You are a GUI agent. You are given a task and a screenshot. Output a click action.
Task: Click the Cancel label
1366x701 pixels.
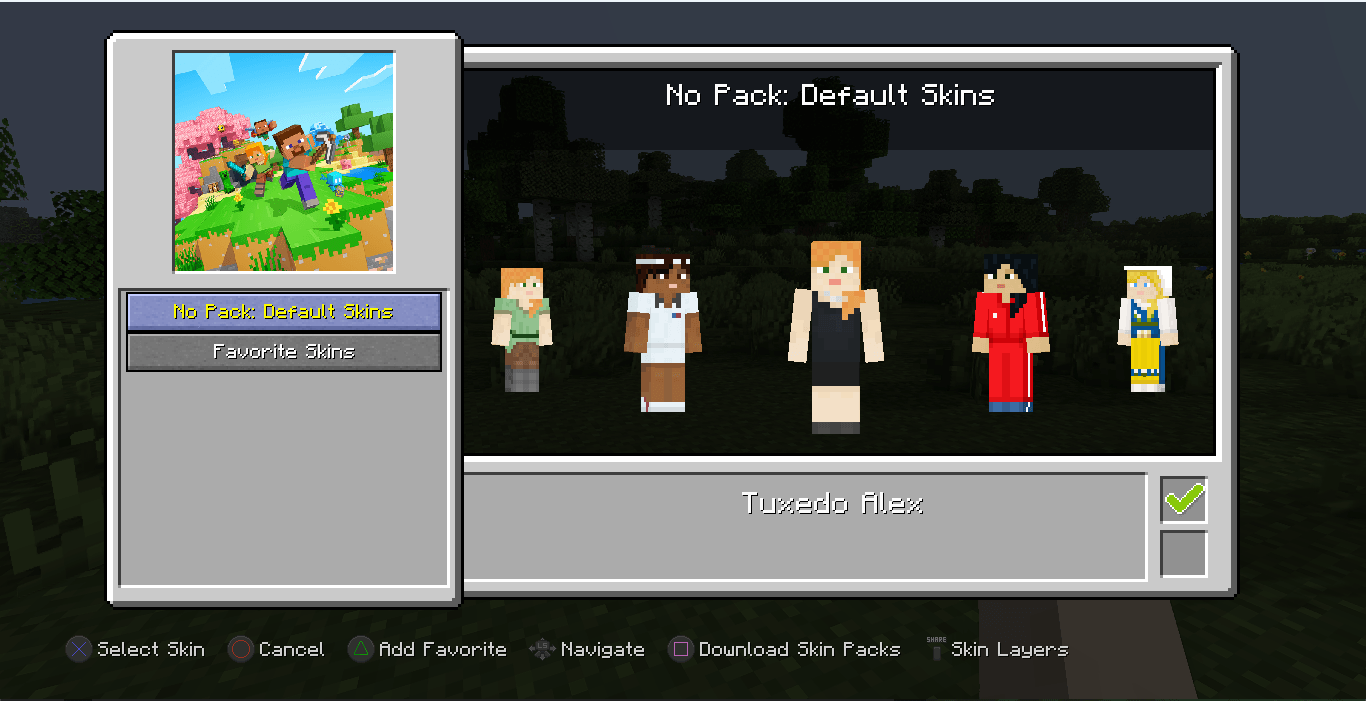point(291,649)
